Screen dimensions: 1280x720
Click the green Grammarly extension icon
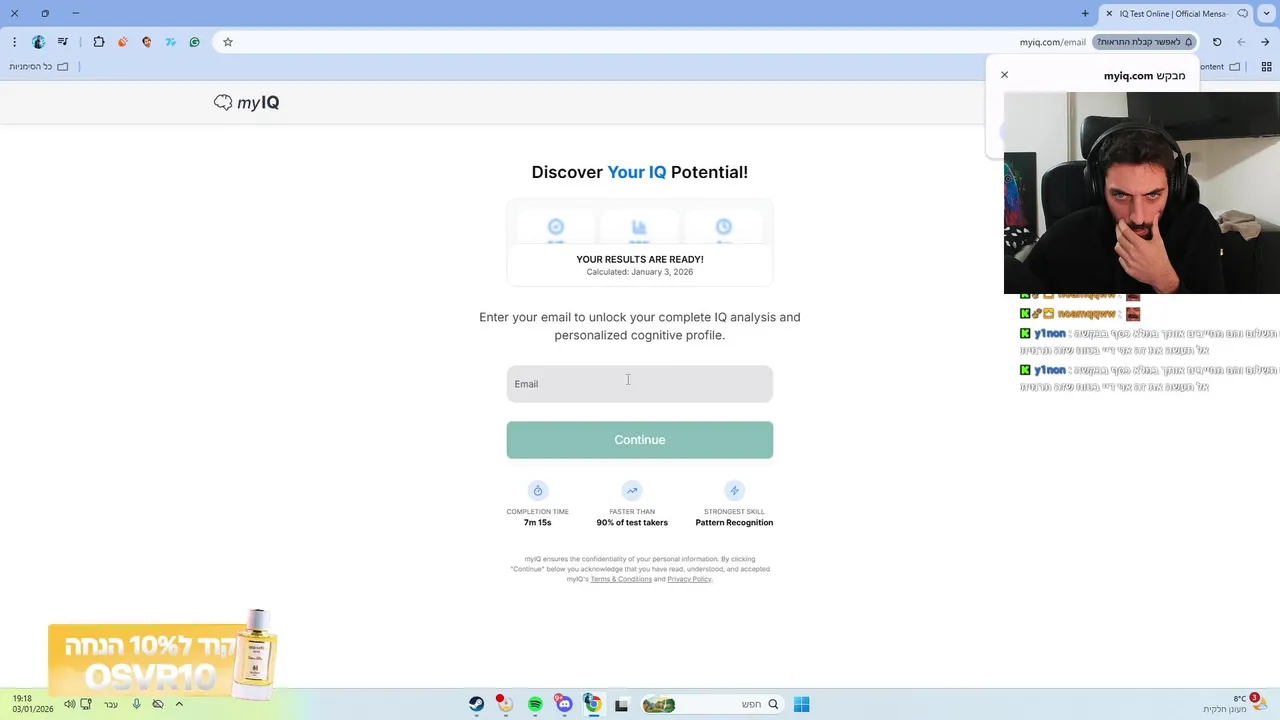click(194, 42)
